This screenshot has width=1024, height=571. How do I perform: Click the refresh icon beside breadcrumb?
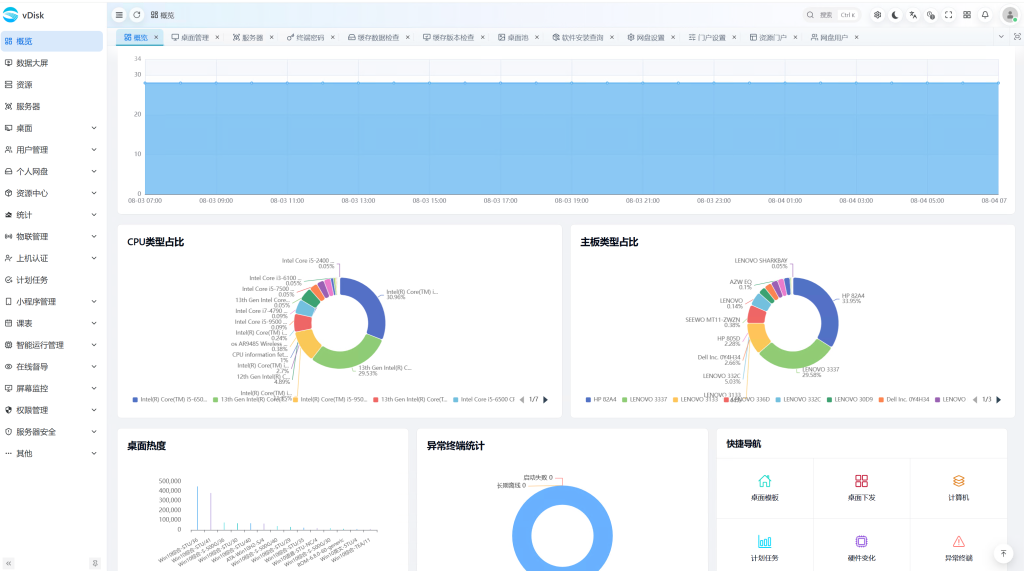[x=136, y=15]
